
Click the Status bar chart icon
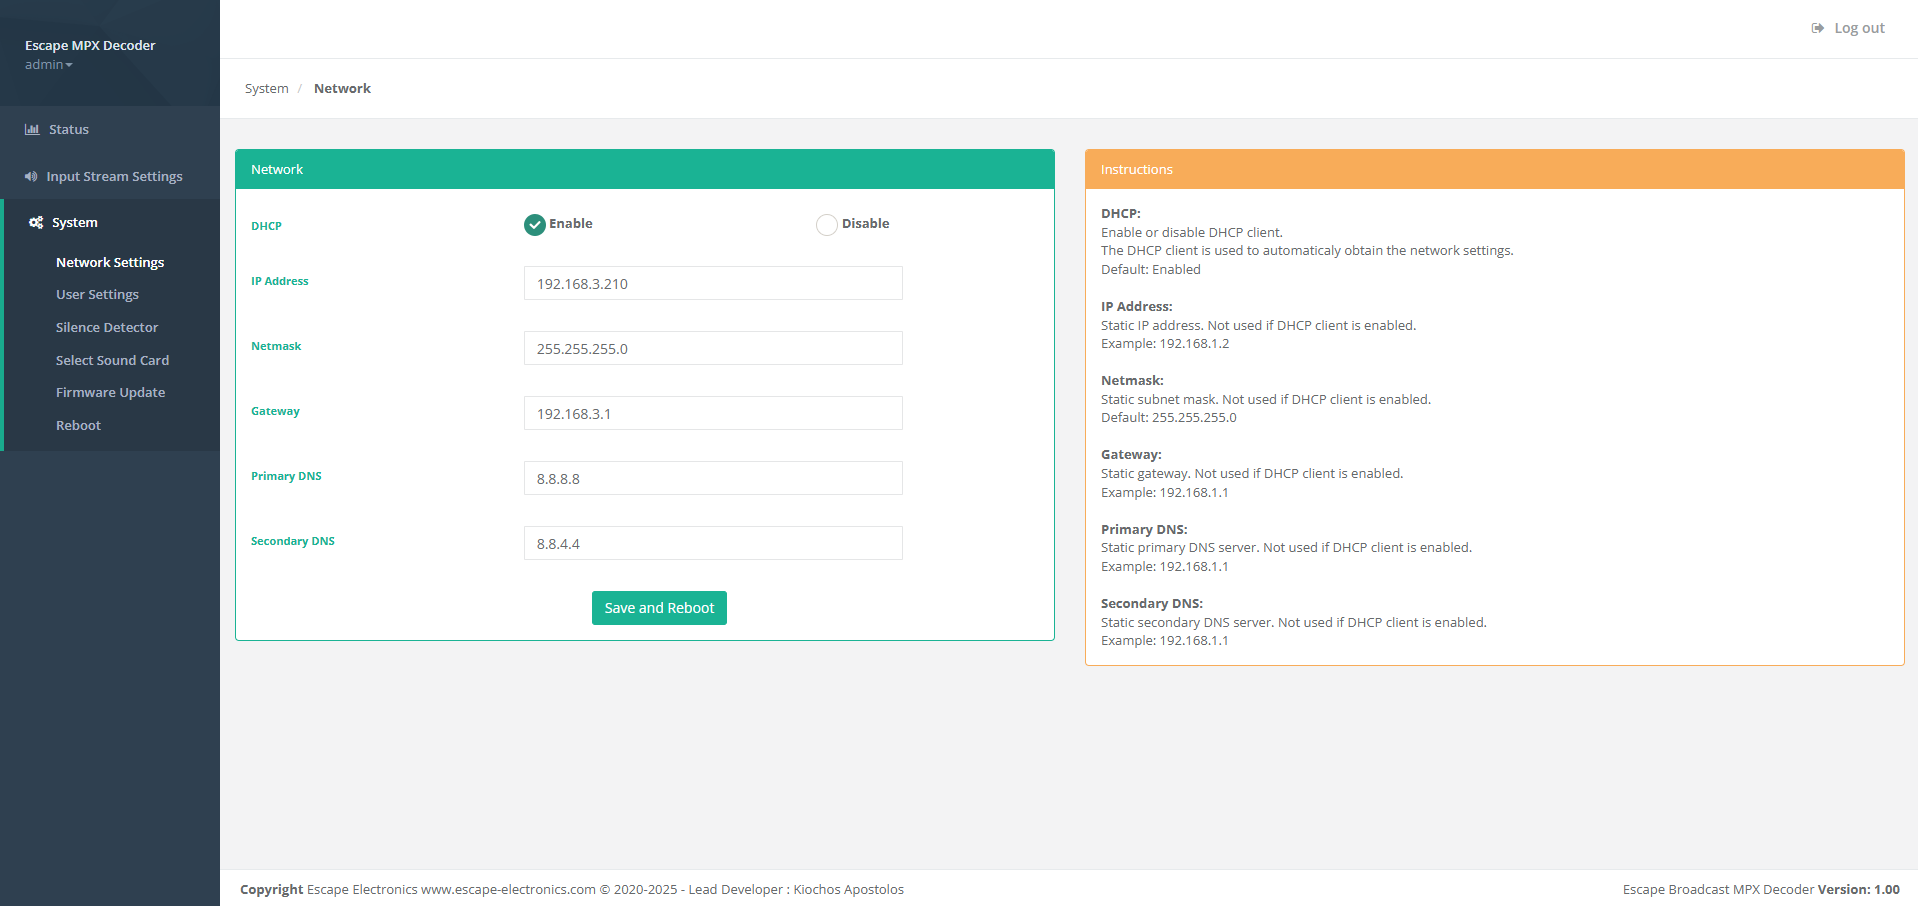32,130
